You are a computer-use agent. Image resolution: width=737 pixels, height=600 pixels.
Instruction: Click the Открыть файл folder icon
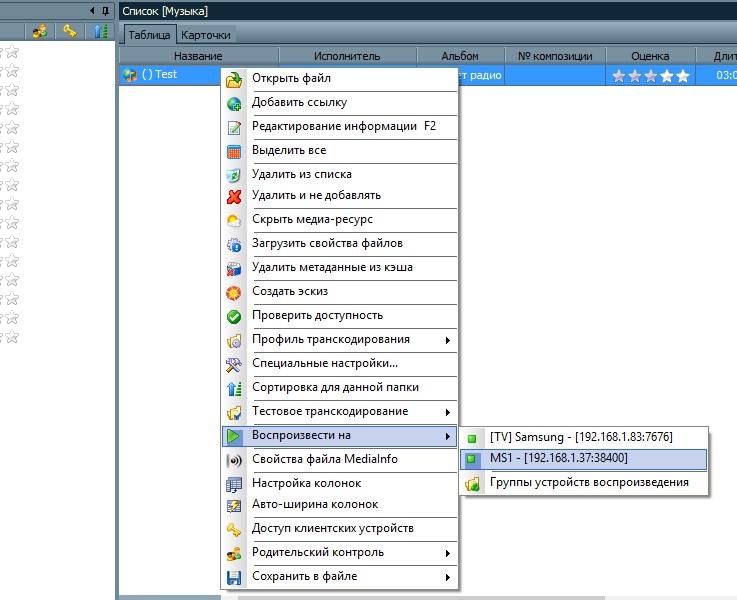234,80
